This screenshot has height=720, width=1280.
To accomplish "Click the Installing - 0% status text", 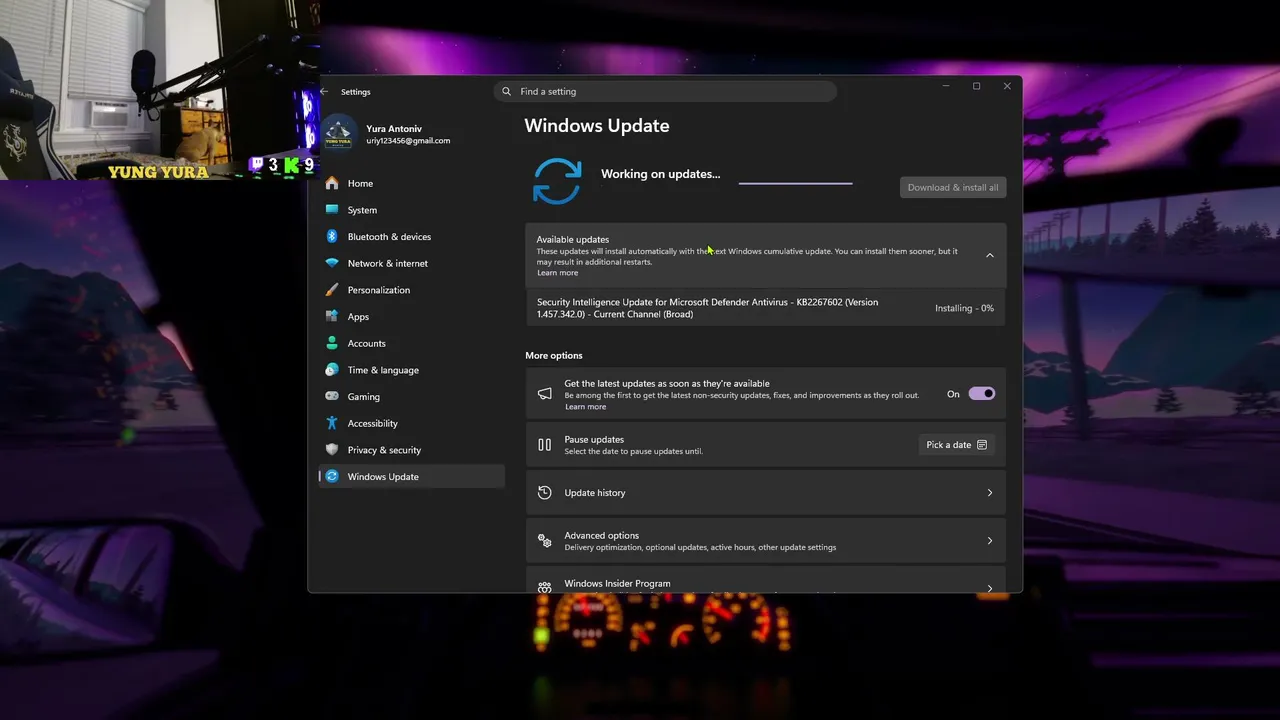I will click(x=964, y=308).
